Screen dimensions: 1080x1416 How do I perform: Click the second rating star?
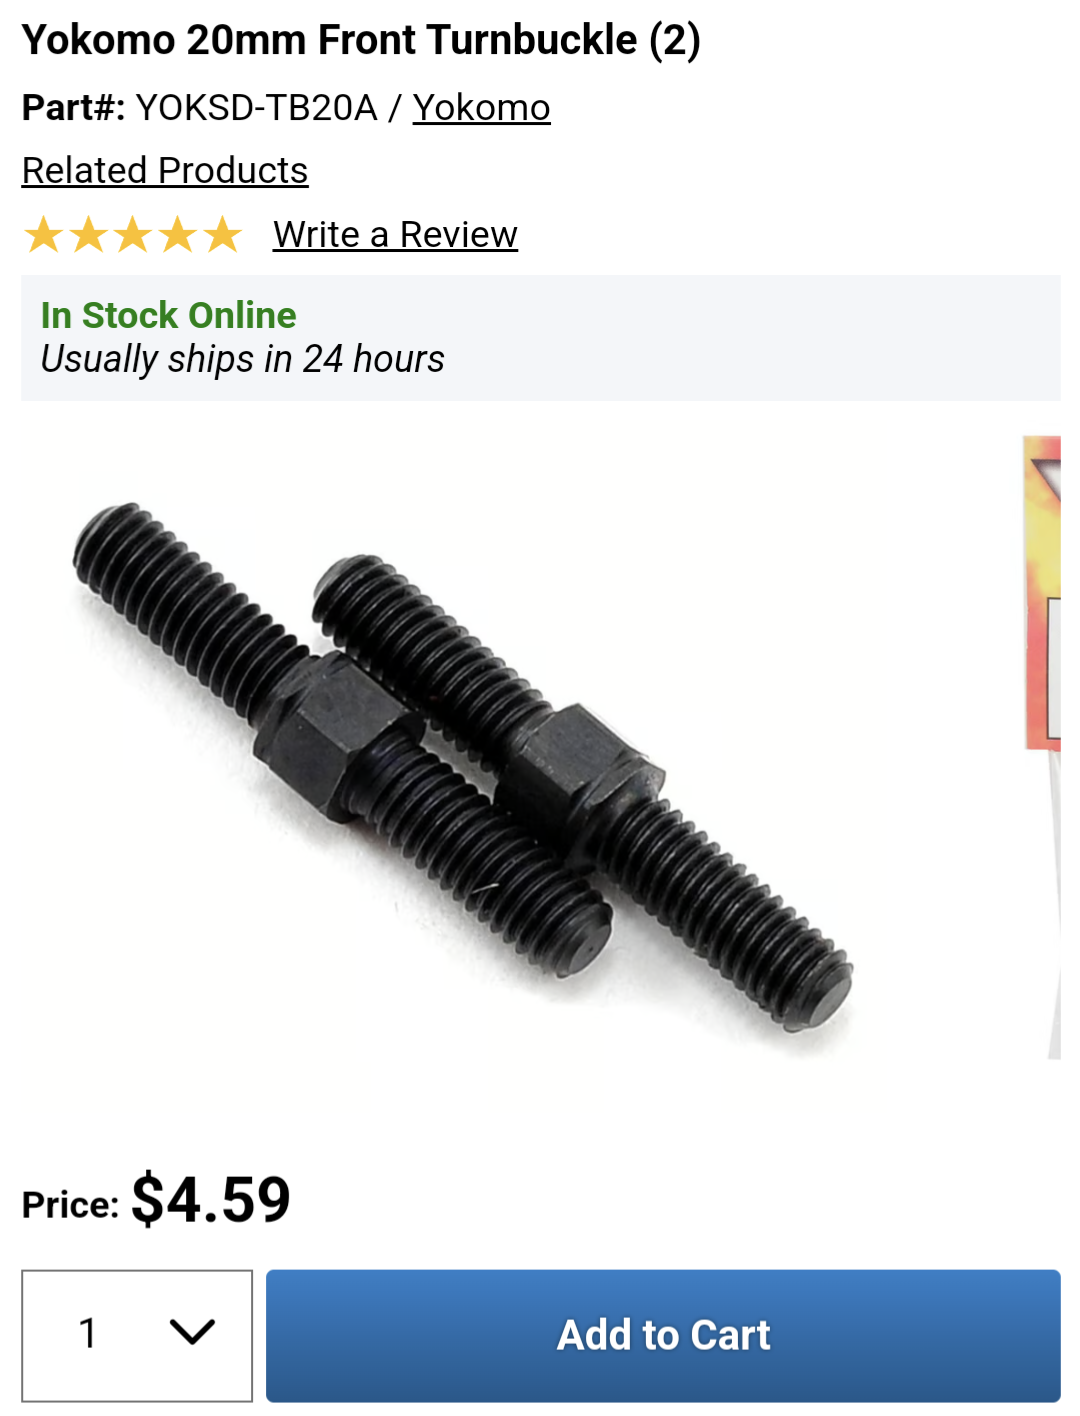pos(89,235)
